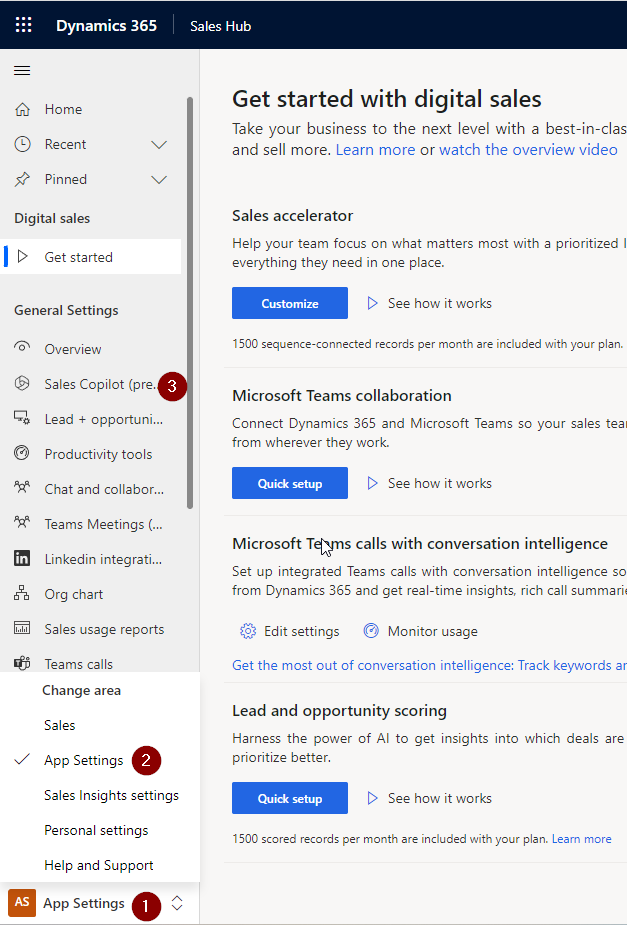The width and height of the screenshot is (627, 925).
Task: Click Customize for Sales accelerator
Action: [x=290, y=303]
